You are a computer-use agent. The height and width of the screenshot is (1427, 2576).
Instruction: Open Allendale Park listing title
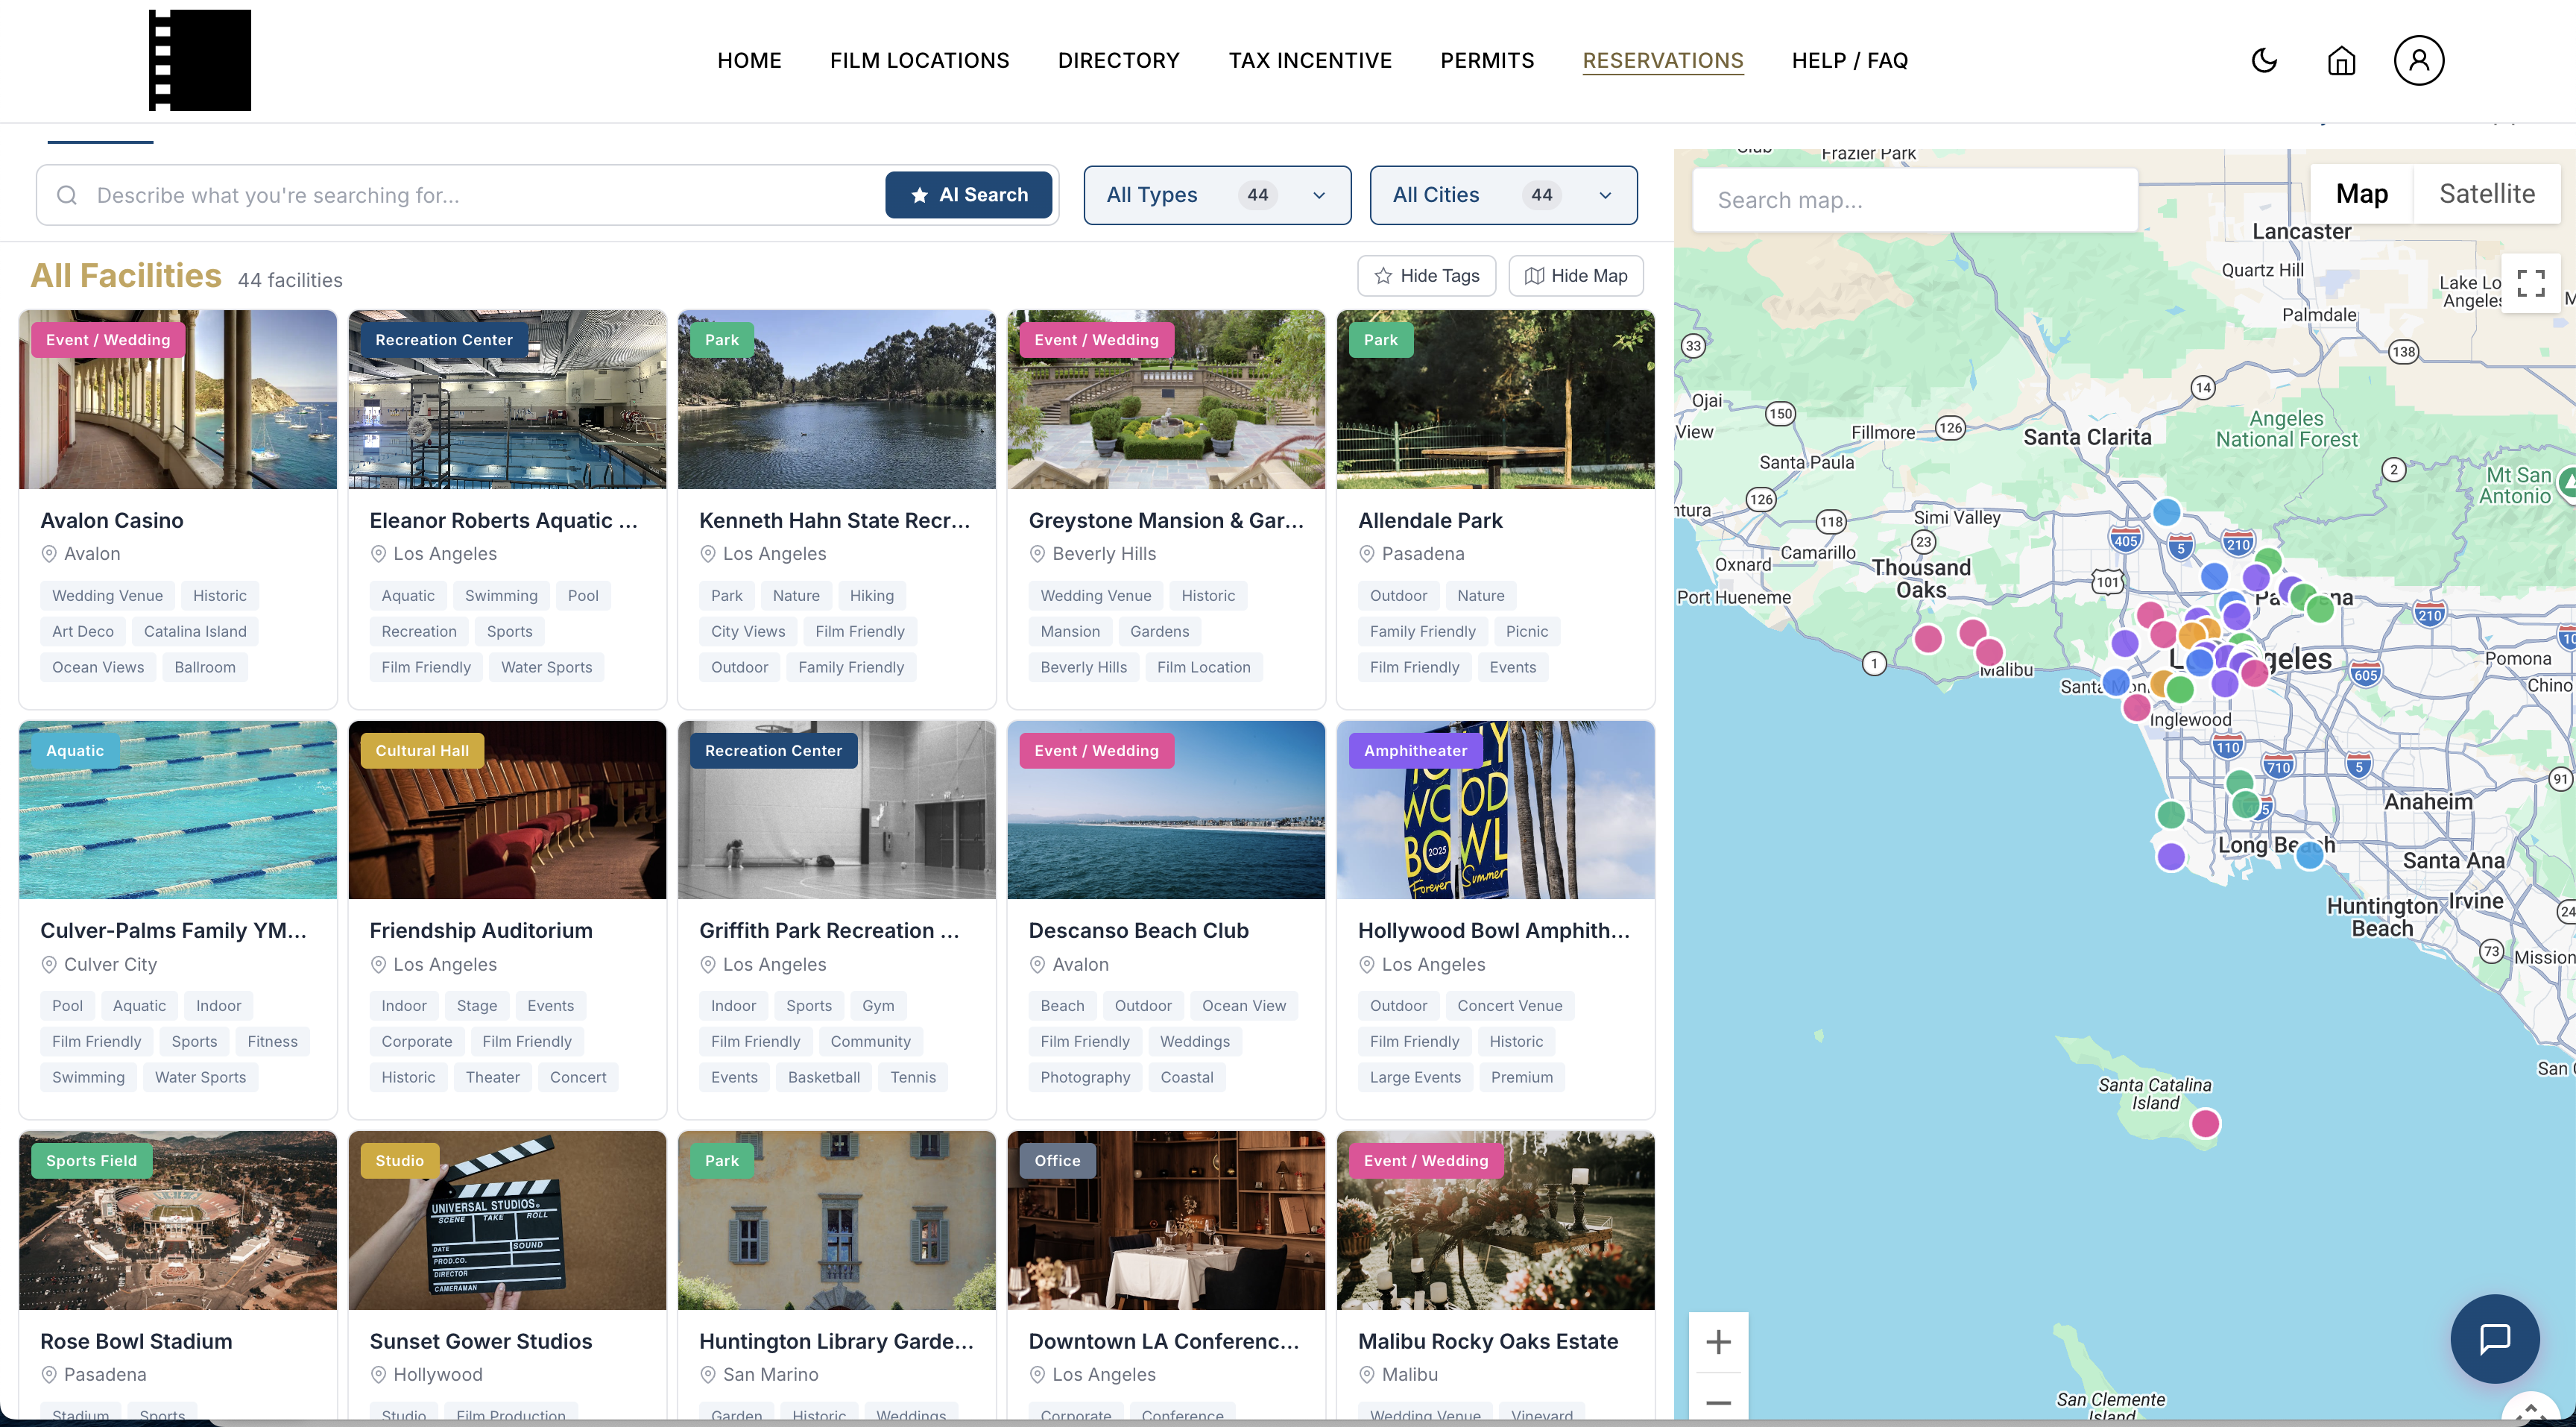1430,520
